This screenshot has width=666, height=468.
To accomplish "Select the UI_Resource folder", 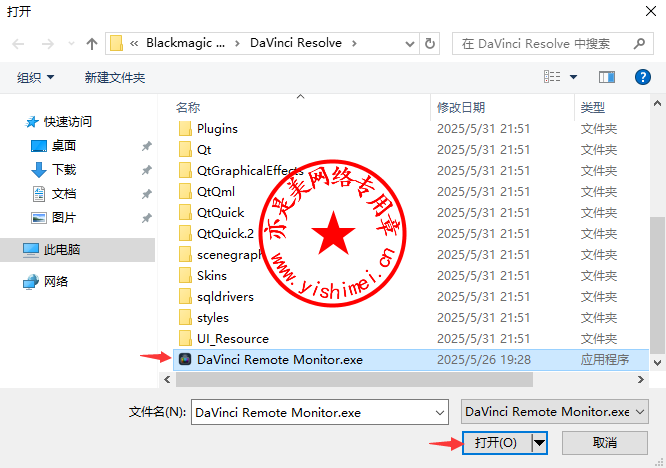I will [233, 338].
